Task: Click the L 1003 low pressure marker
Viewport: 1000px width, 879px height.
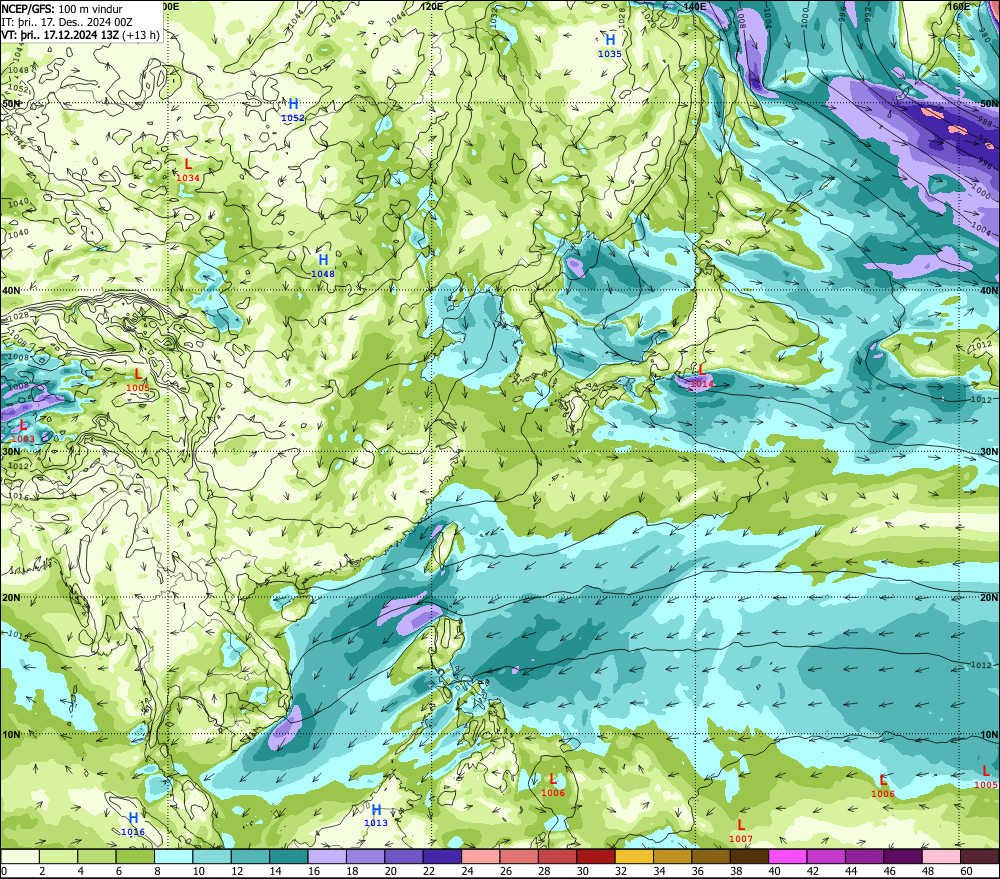Action: pos(23,431)
